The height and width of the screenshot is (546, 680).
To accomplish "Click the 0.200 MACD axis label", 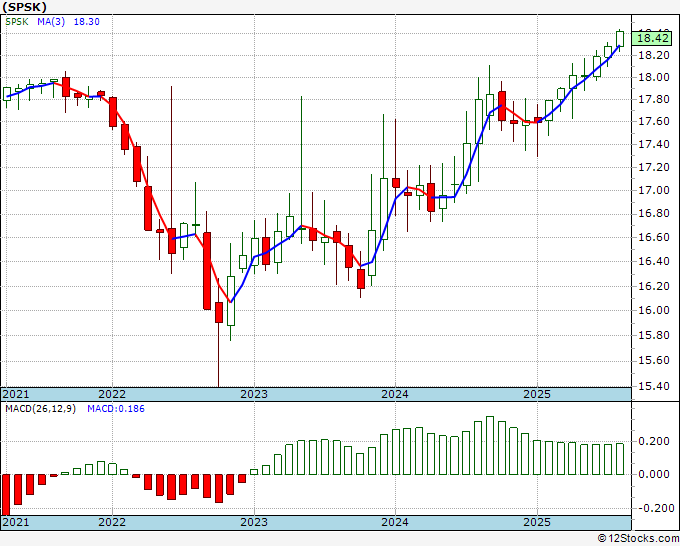I will (654, 441).
